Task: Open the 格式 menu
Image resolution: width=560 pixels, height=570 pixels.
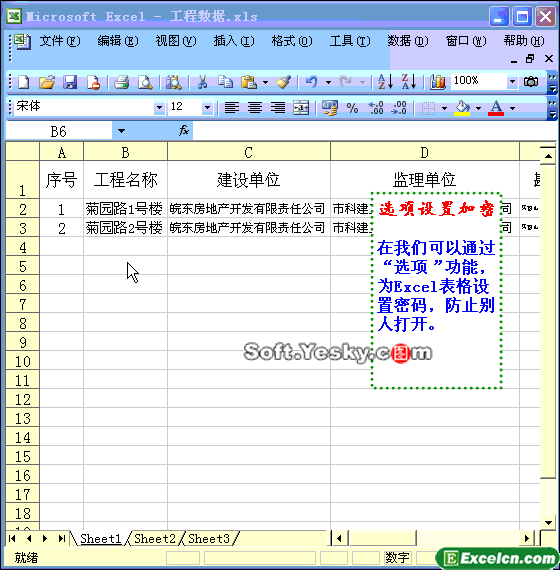Action: click(x=292, y=41)
